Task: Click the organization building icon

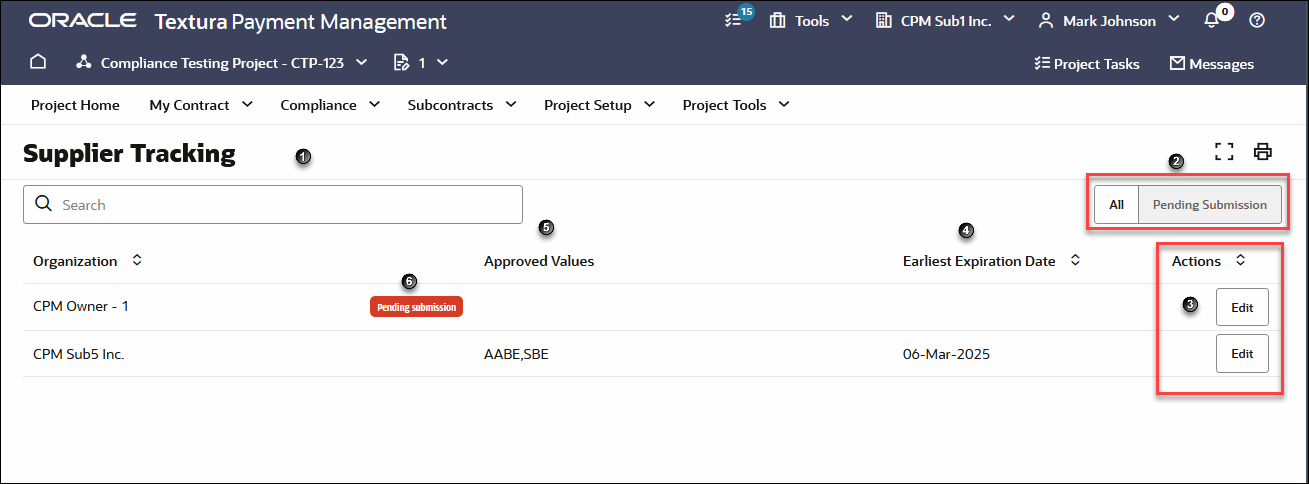Action: [x=884, y=20]
